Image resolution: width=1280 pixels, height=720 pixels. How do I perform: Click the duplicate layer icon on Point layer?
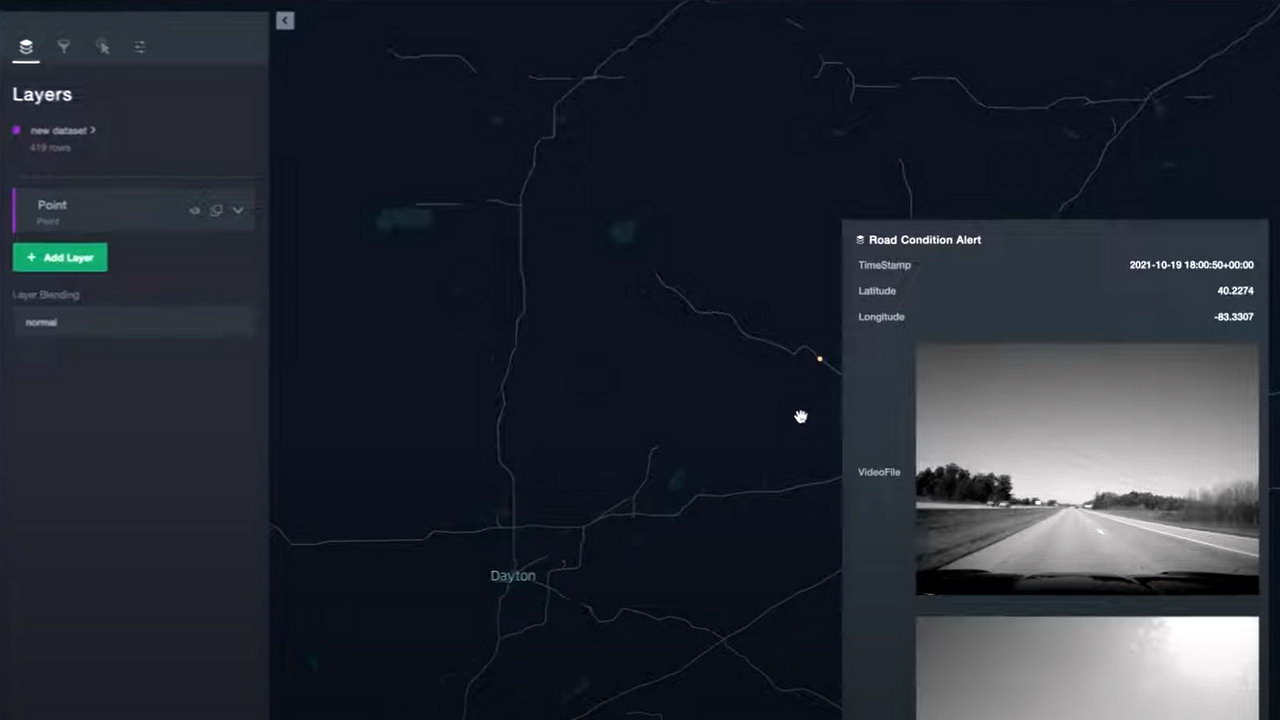coord(216,210)
